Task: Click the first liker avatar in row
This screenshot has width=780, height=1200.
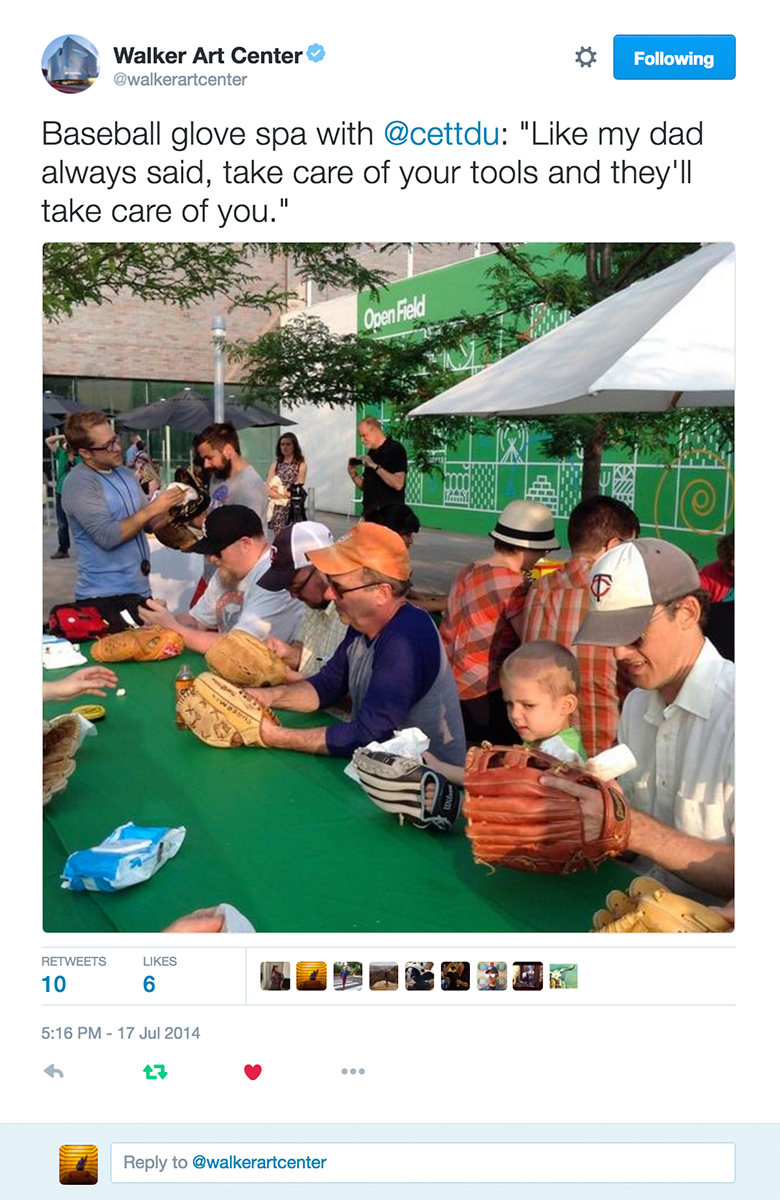Action: [275, 976]
